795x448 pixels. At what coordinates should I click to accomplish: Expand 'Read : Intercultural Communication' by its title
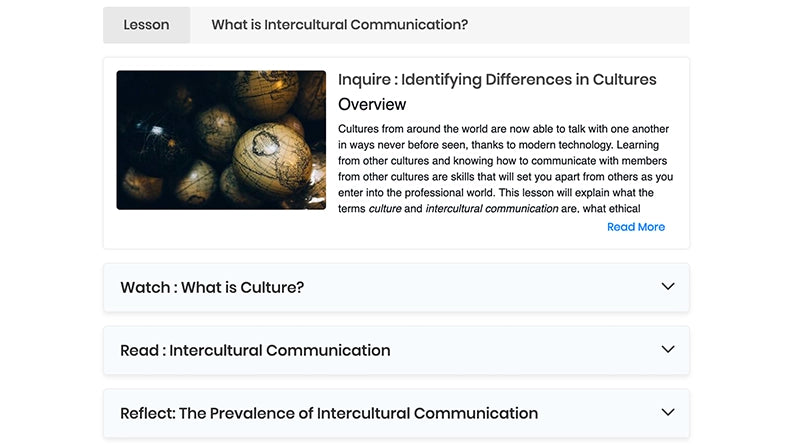(x=255, y=351)
